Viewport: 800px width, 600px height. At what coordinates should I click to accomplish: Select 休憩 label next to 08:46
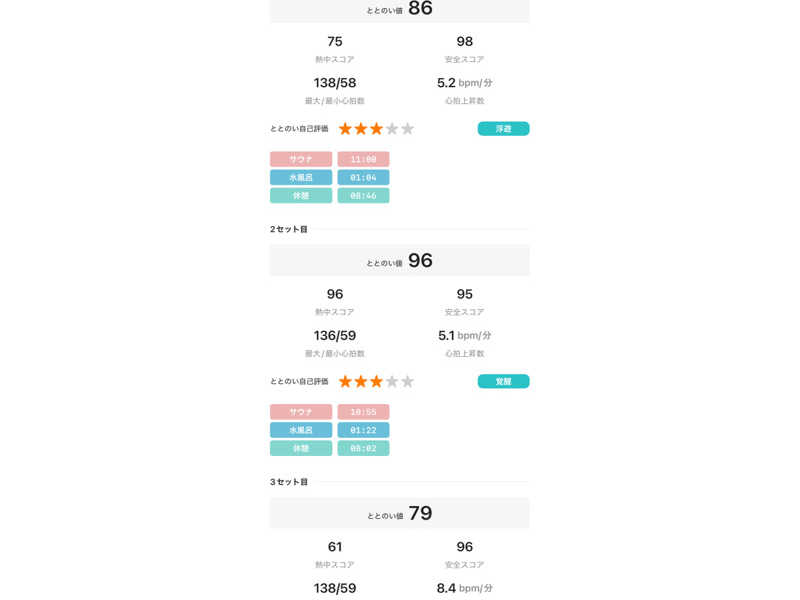(x=301, y=196)
